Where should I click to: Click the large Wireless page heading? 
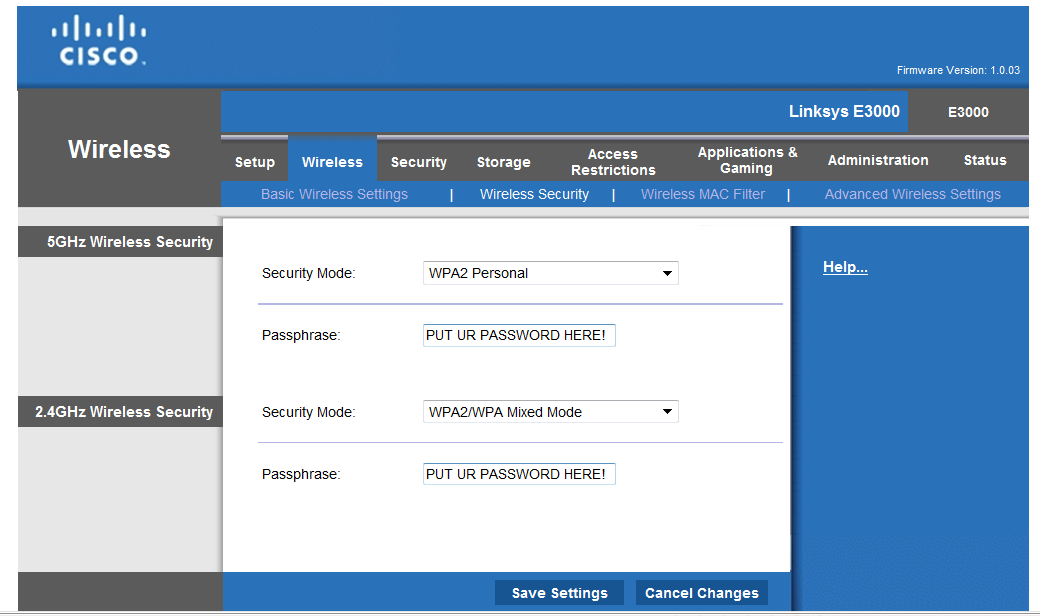pyautogui.click(x=119, y=149)
